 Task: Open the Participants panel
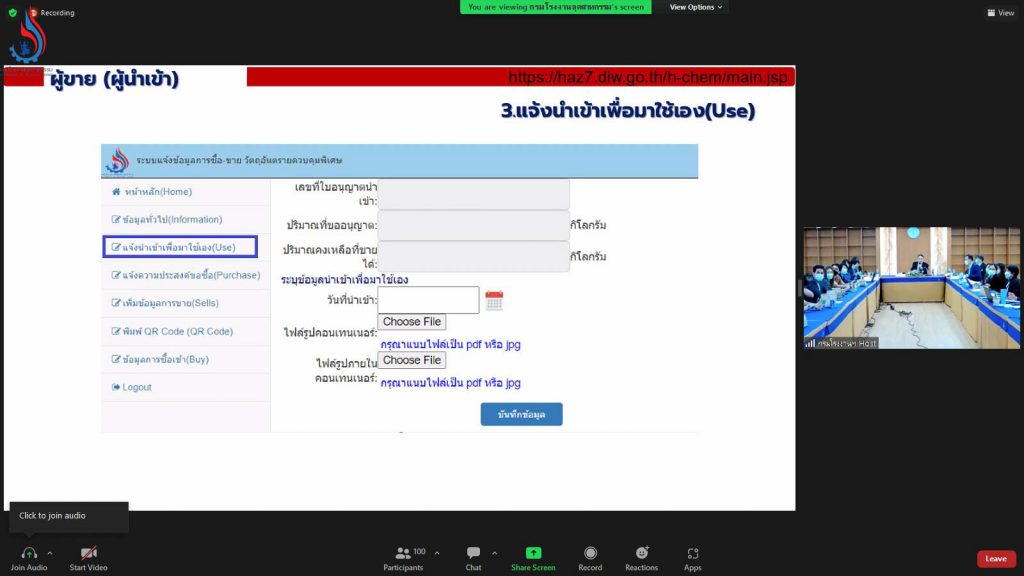click(x=403, y=553)
